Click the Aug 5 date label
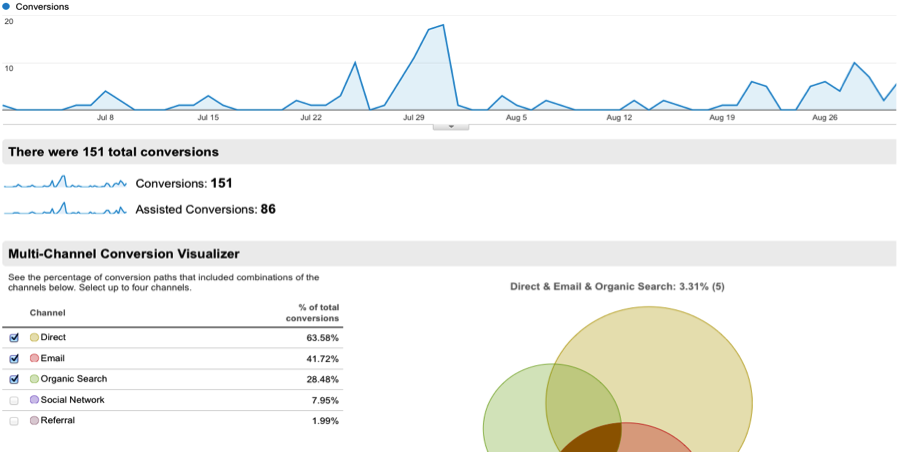This screenshot has height=453, width=897. 517,118
